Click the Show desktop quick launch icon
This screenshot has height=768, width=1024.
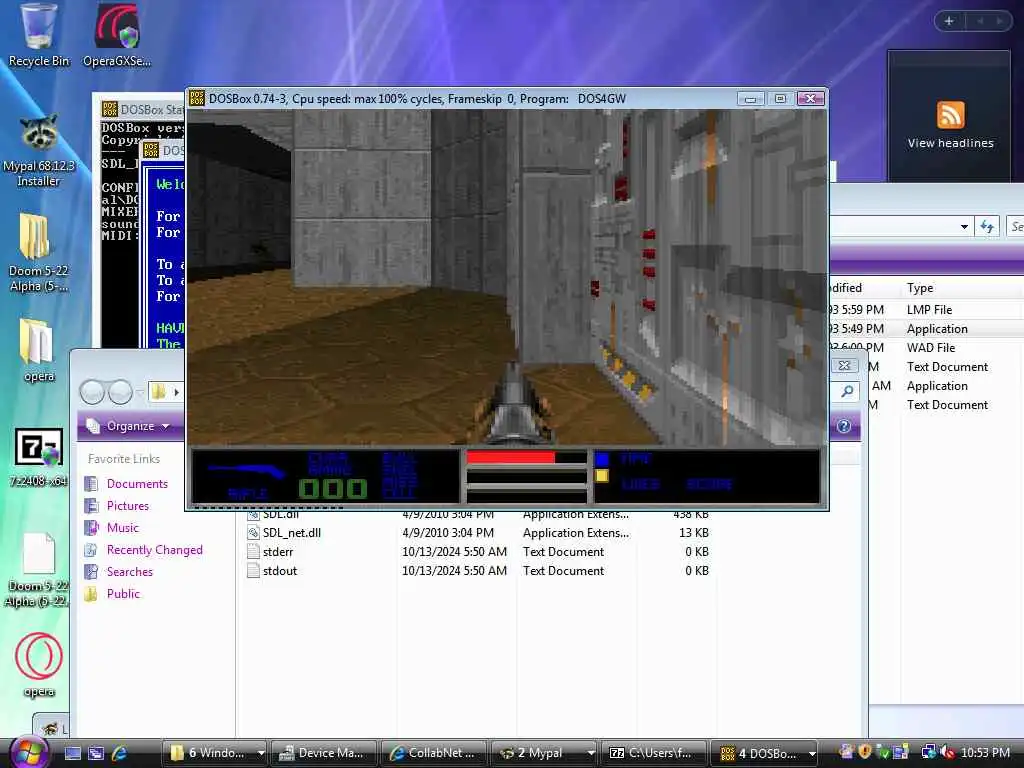[73, 753]
